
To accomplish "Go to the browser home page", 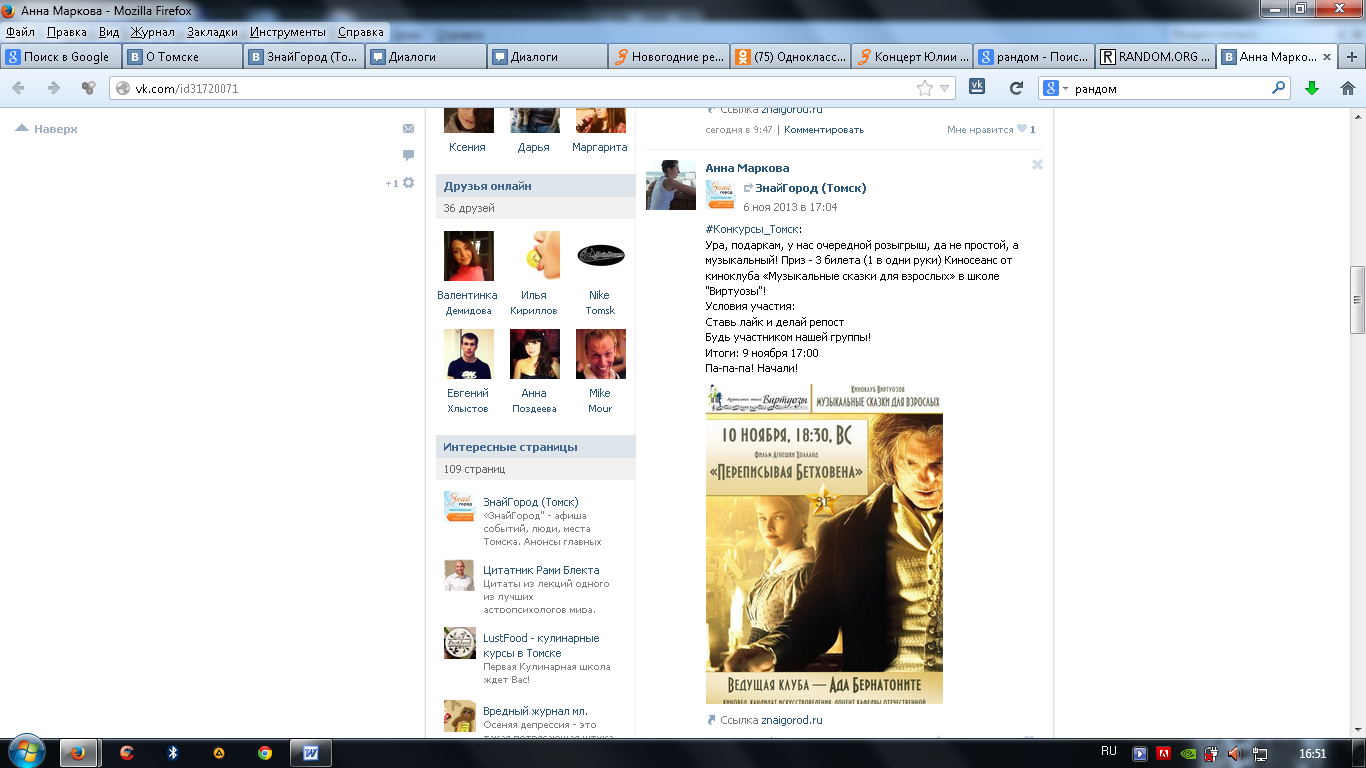I will (x=1347, y=88).
